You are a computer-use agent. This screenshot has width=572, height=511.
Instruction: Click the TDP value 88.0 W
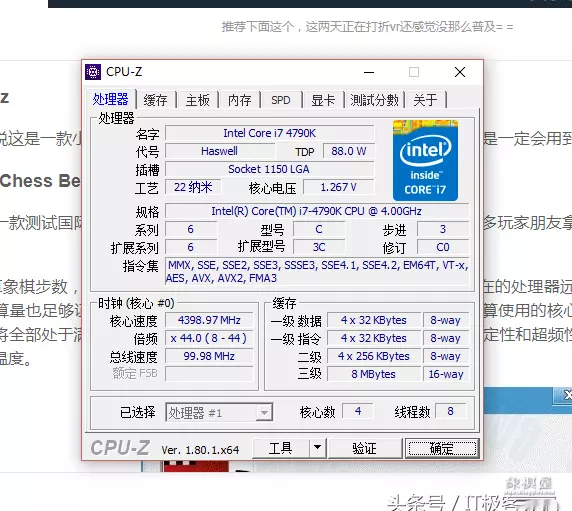pos(349,151)
